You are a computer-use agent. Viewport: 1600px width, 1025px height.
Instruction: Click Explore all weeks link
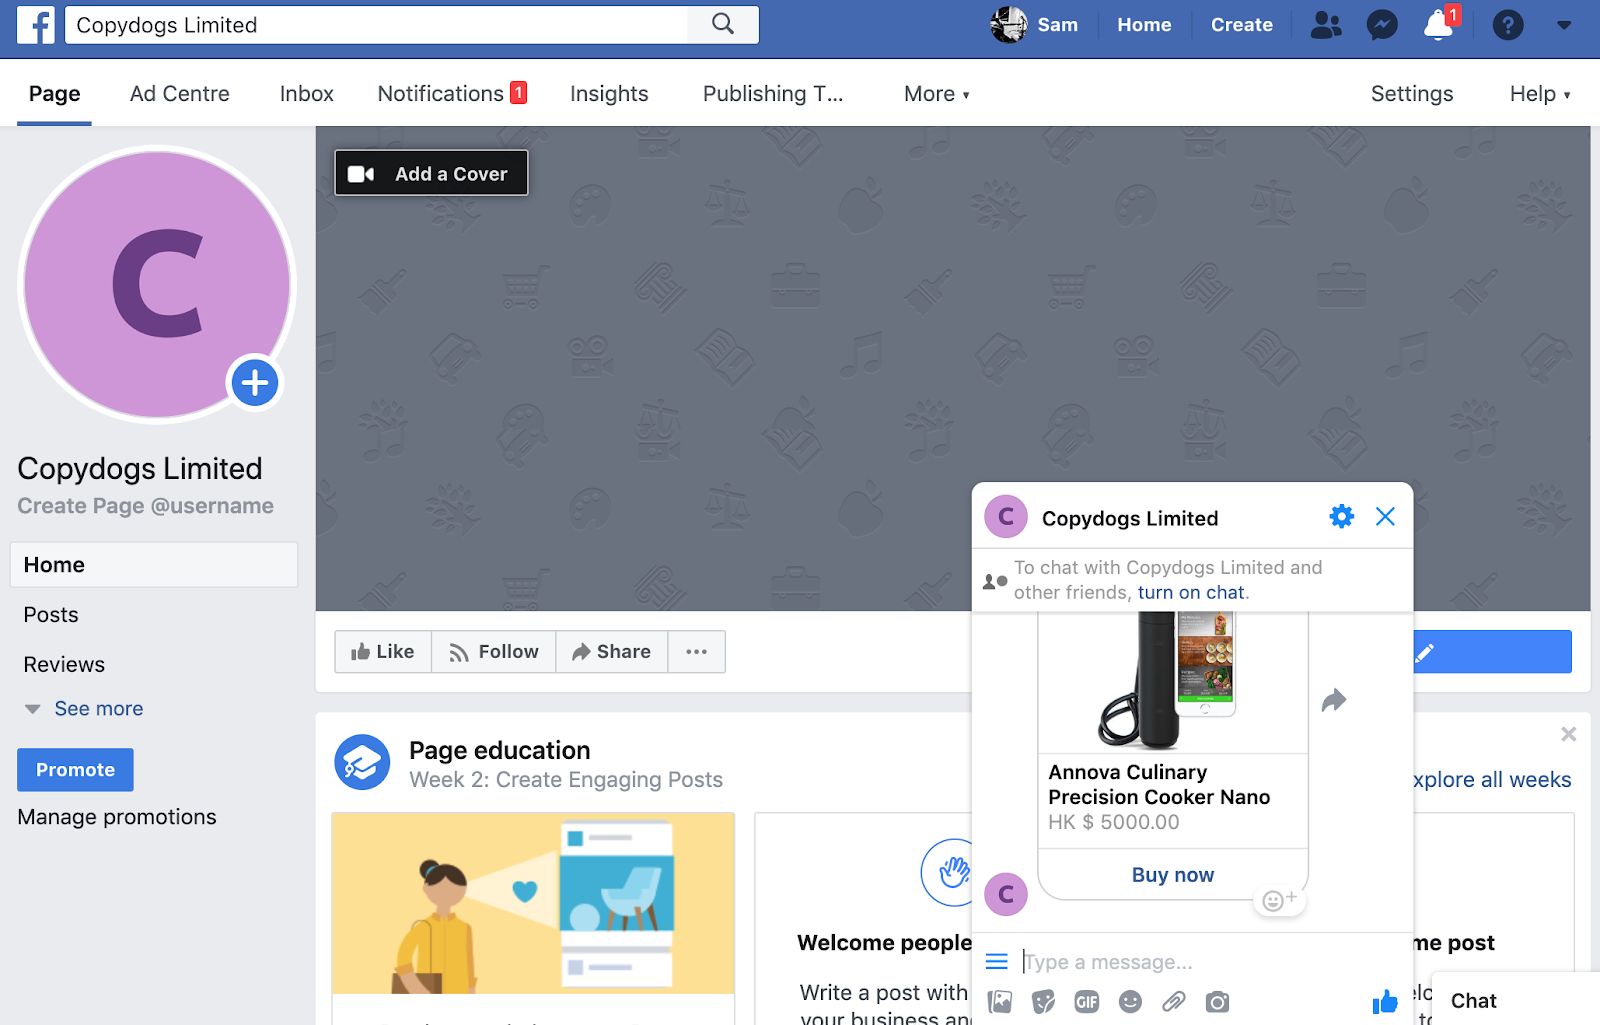coord(1492,780)
